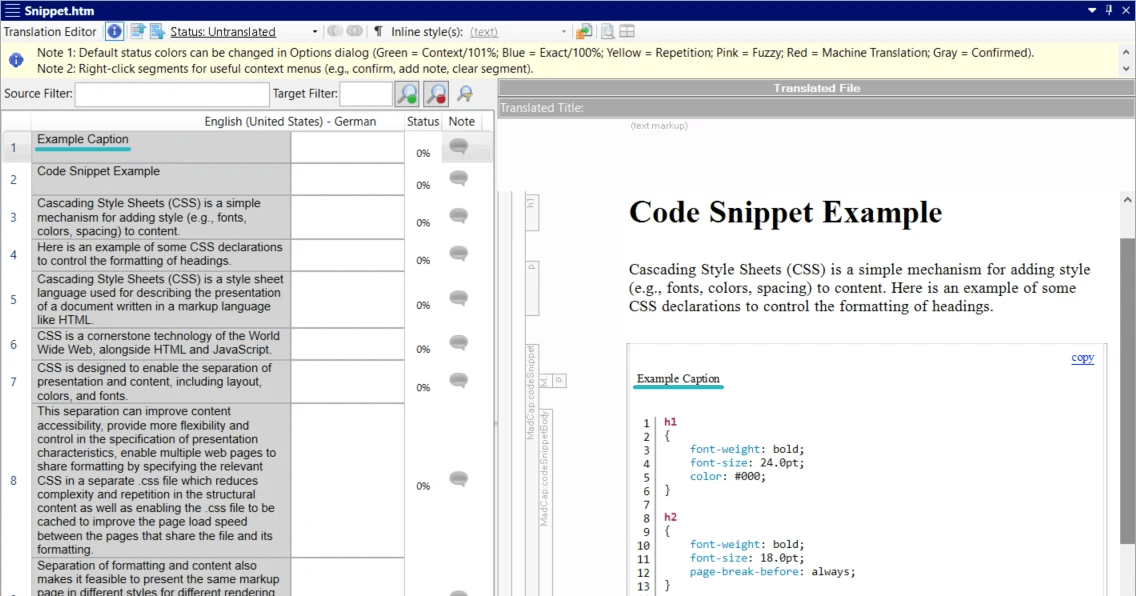Image resolution: width=1136 pixels, height=596 pixels.
Task: Click inside the Source Filter text field
Action: tap(171, 94)
